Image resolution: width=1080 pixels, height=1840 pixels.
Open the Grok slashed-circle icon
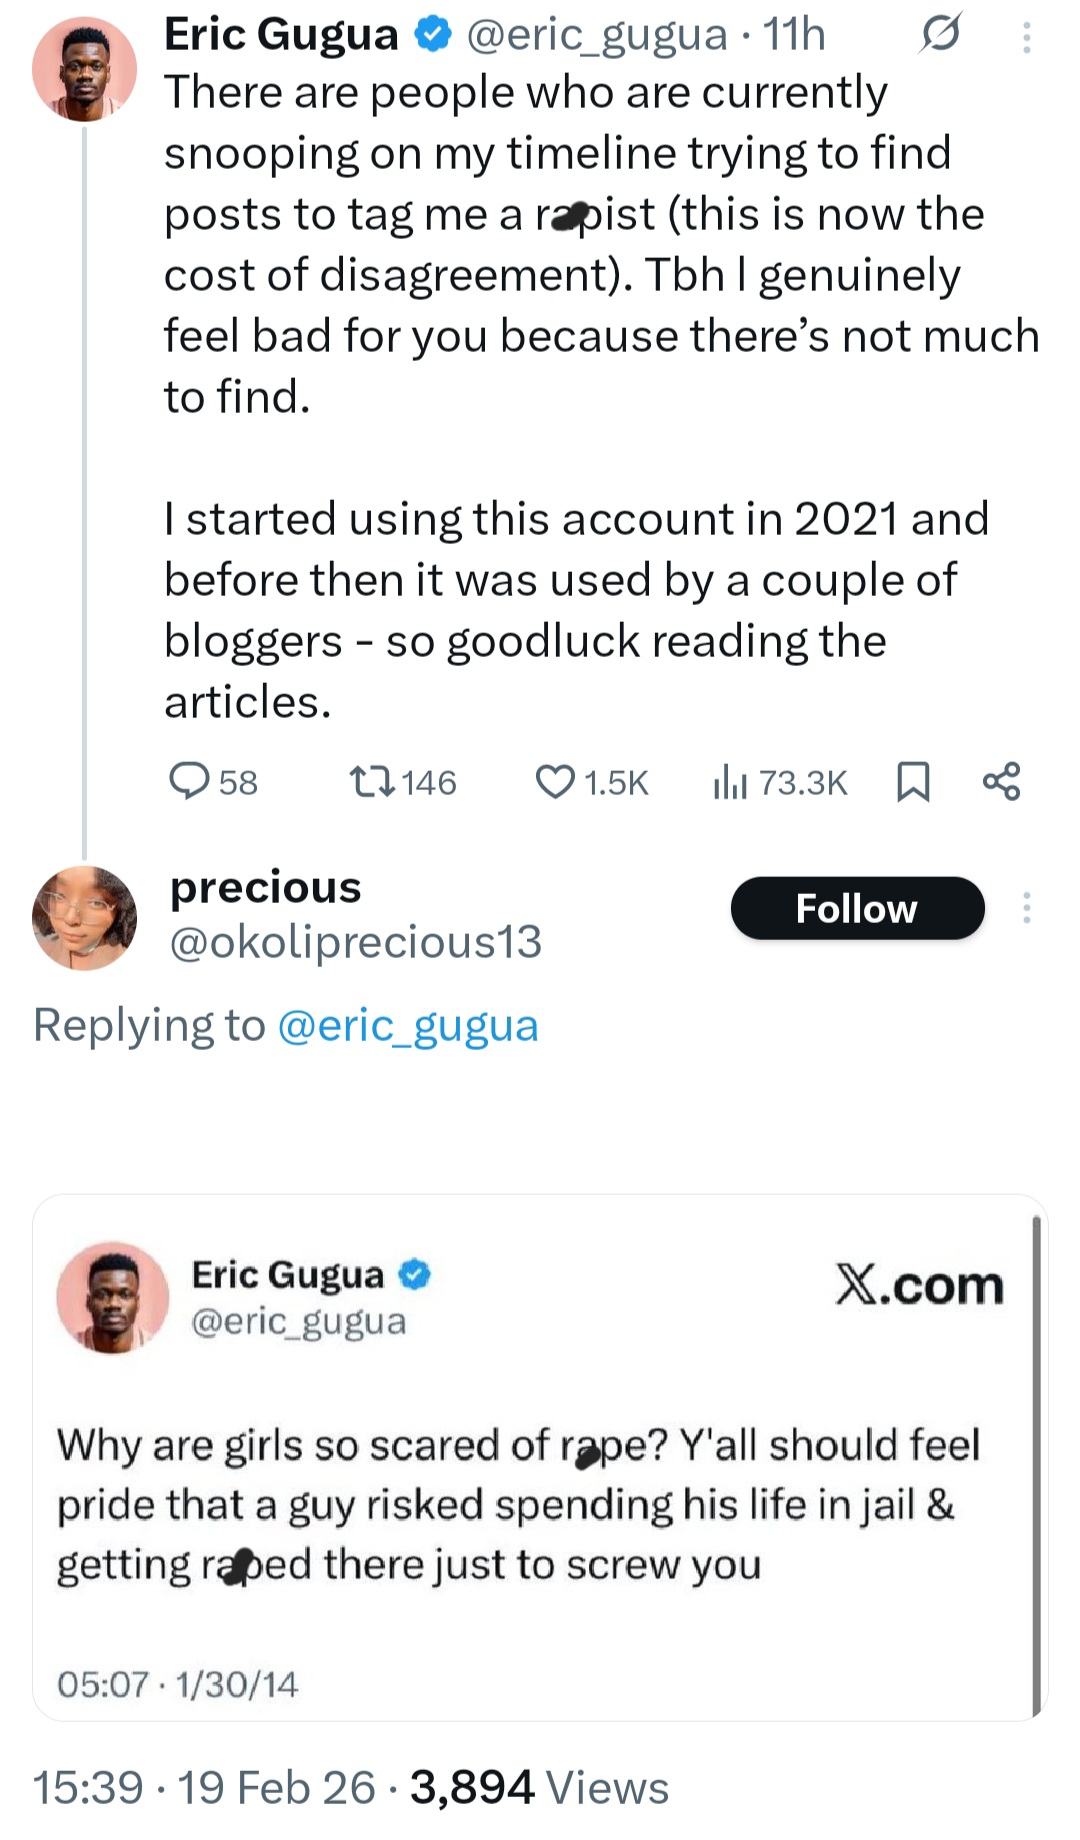941,36
